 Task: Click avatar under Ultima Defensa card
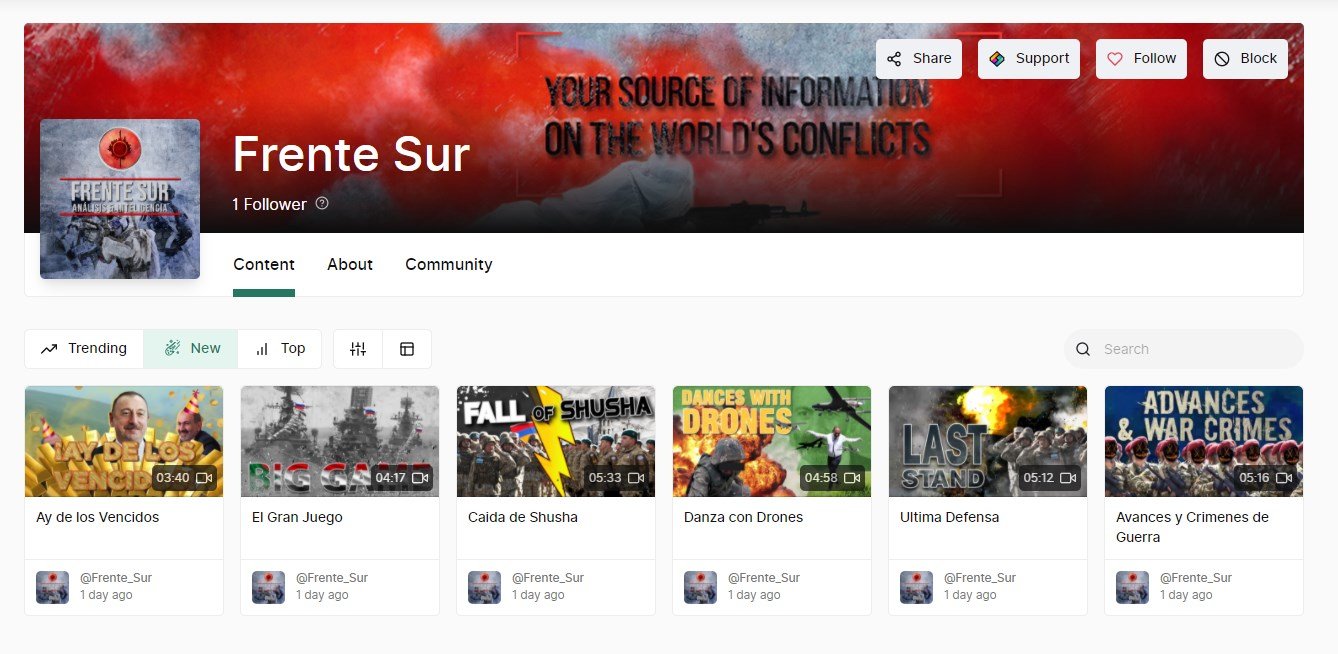(x=916, y=587)
